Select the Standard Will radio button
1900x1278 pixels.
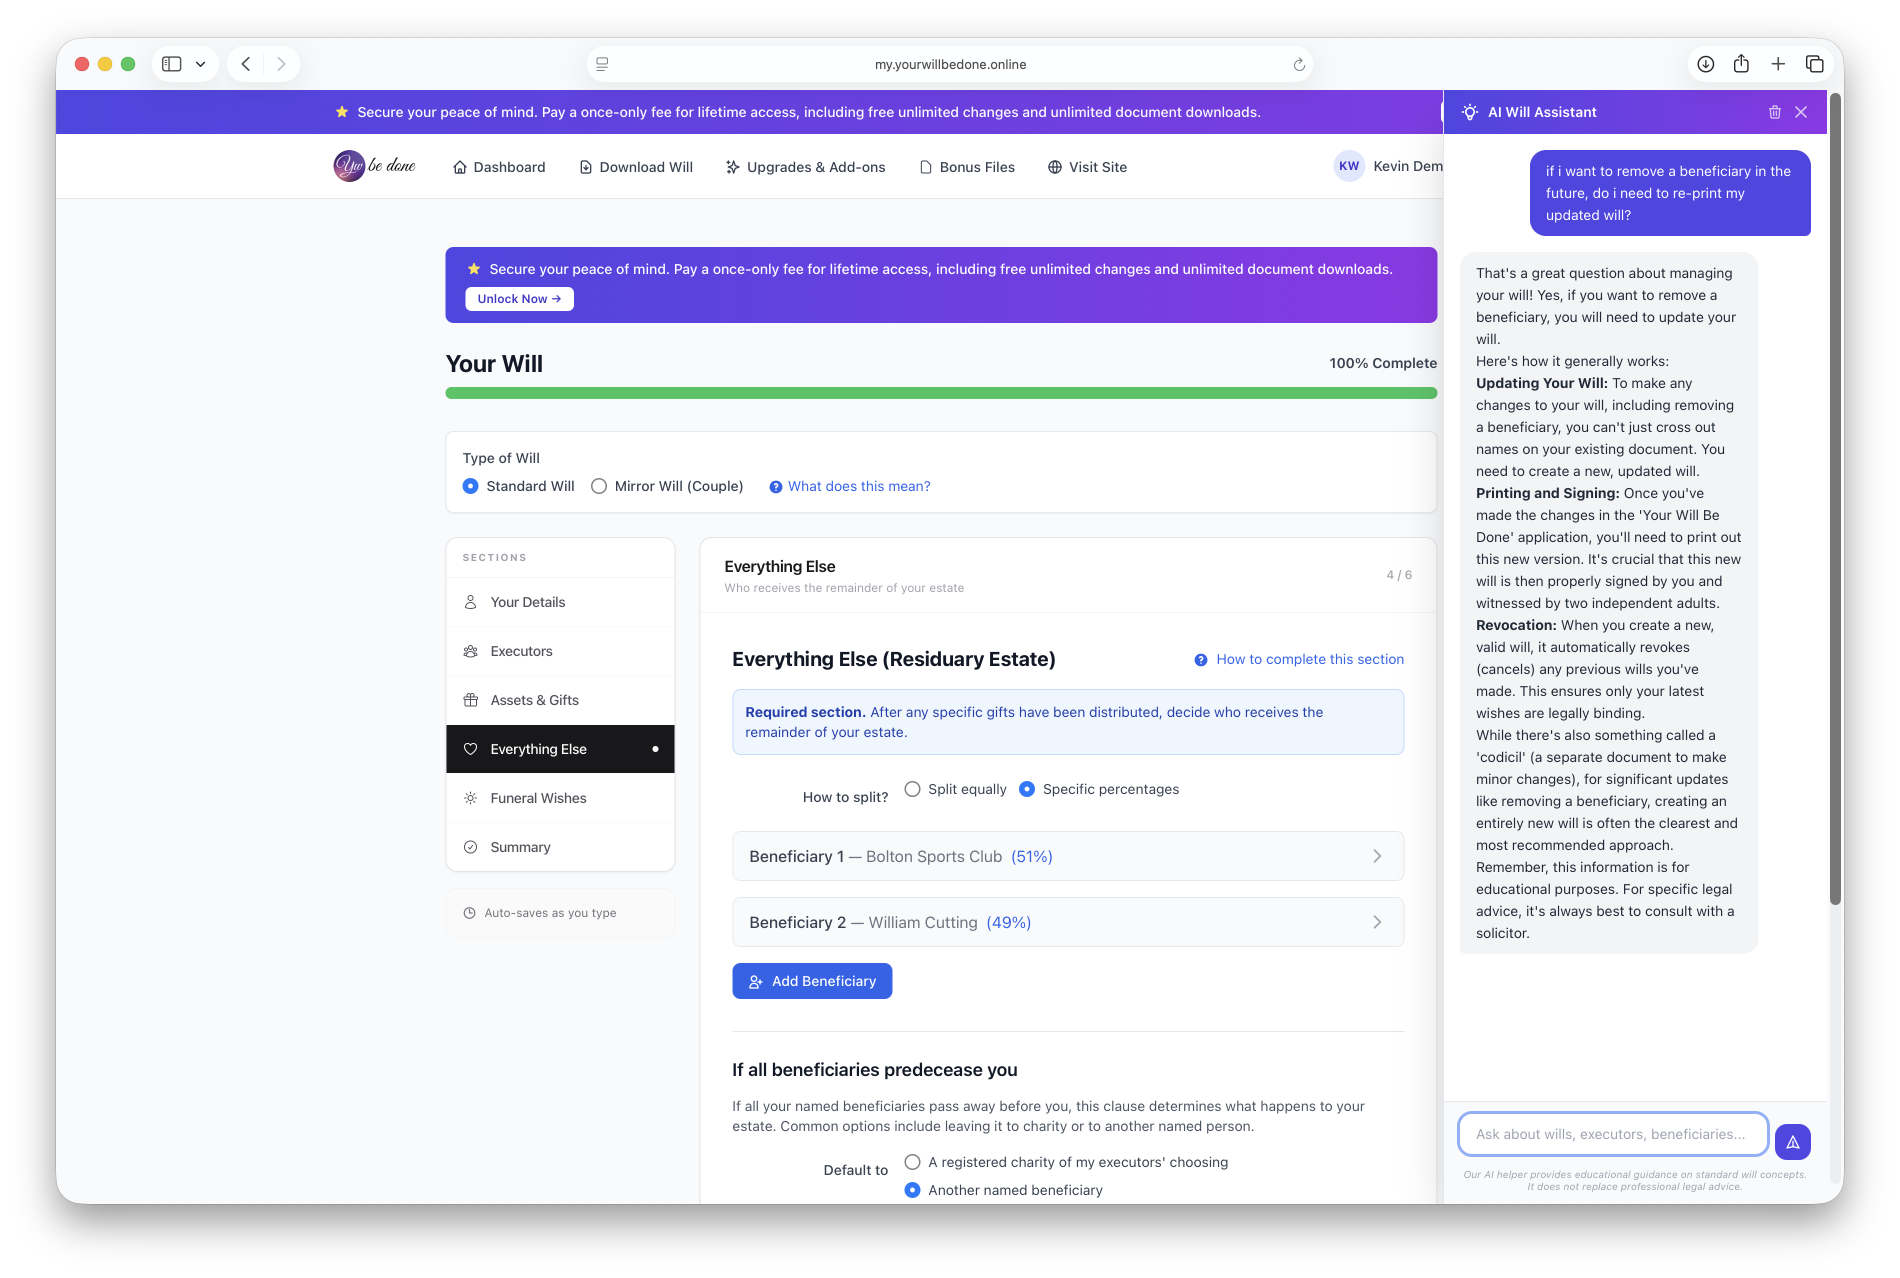tap(470, 486)
